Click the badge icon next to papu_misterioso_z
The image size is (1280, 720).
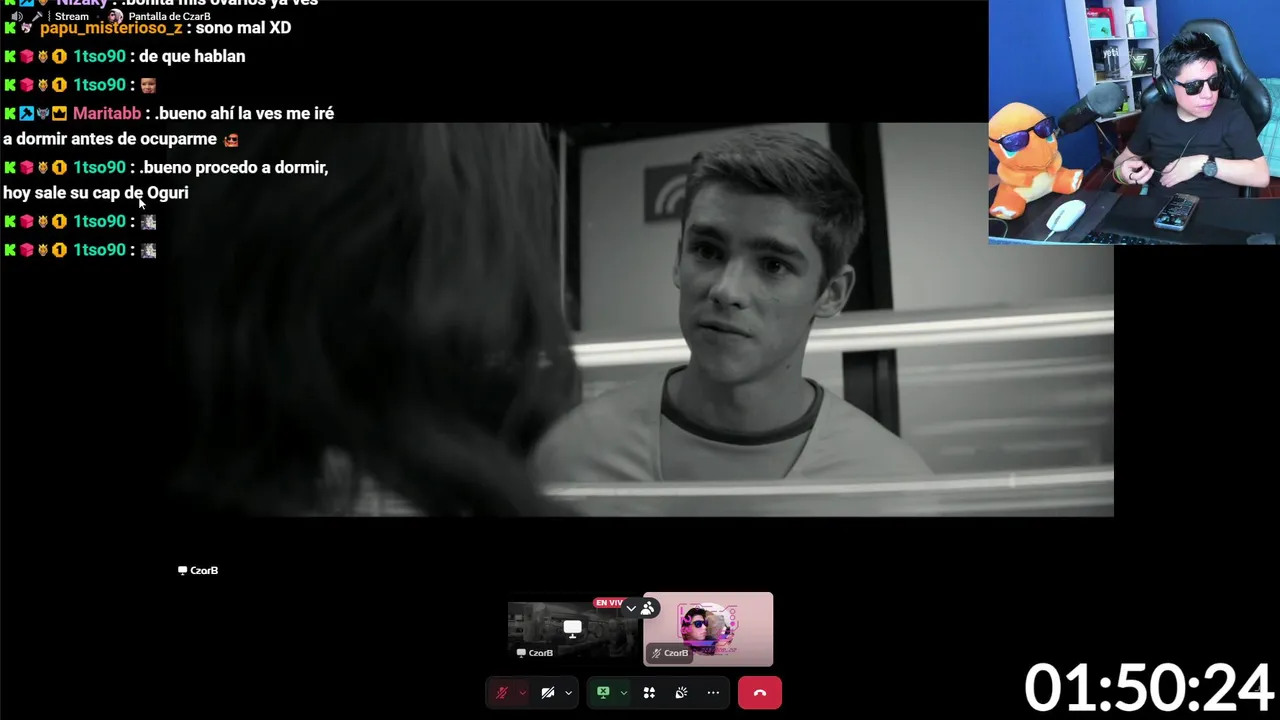click(26, 28)
